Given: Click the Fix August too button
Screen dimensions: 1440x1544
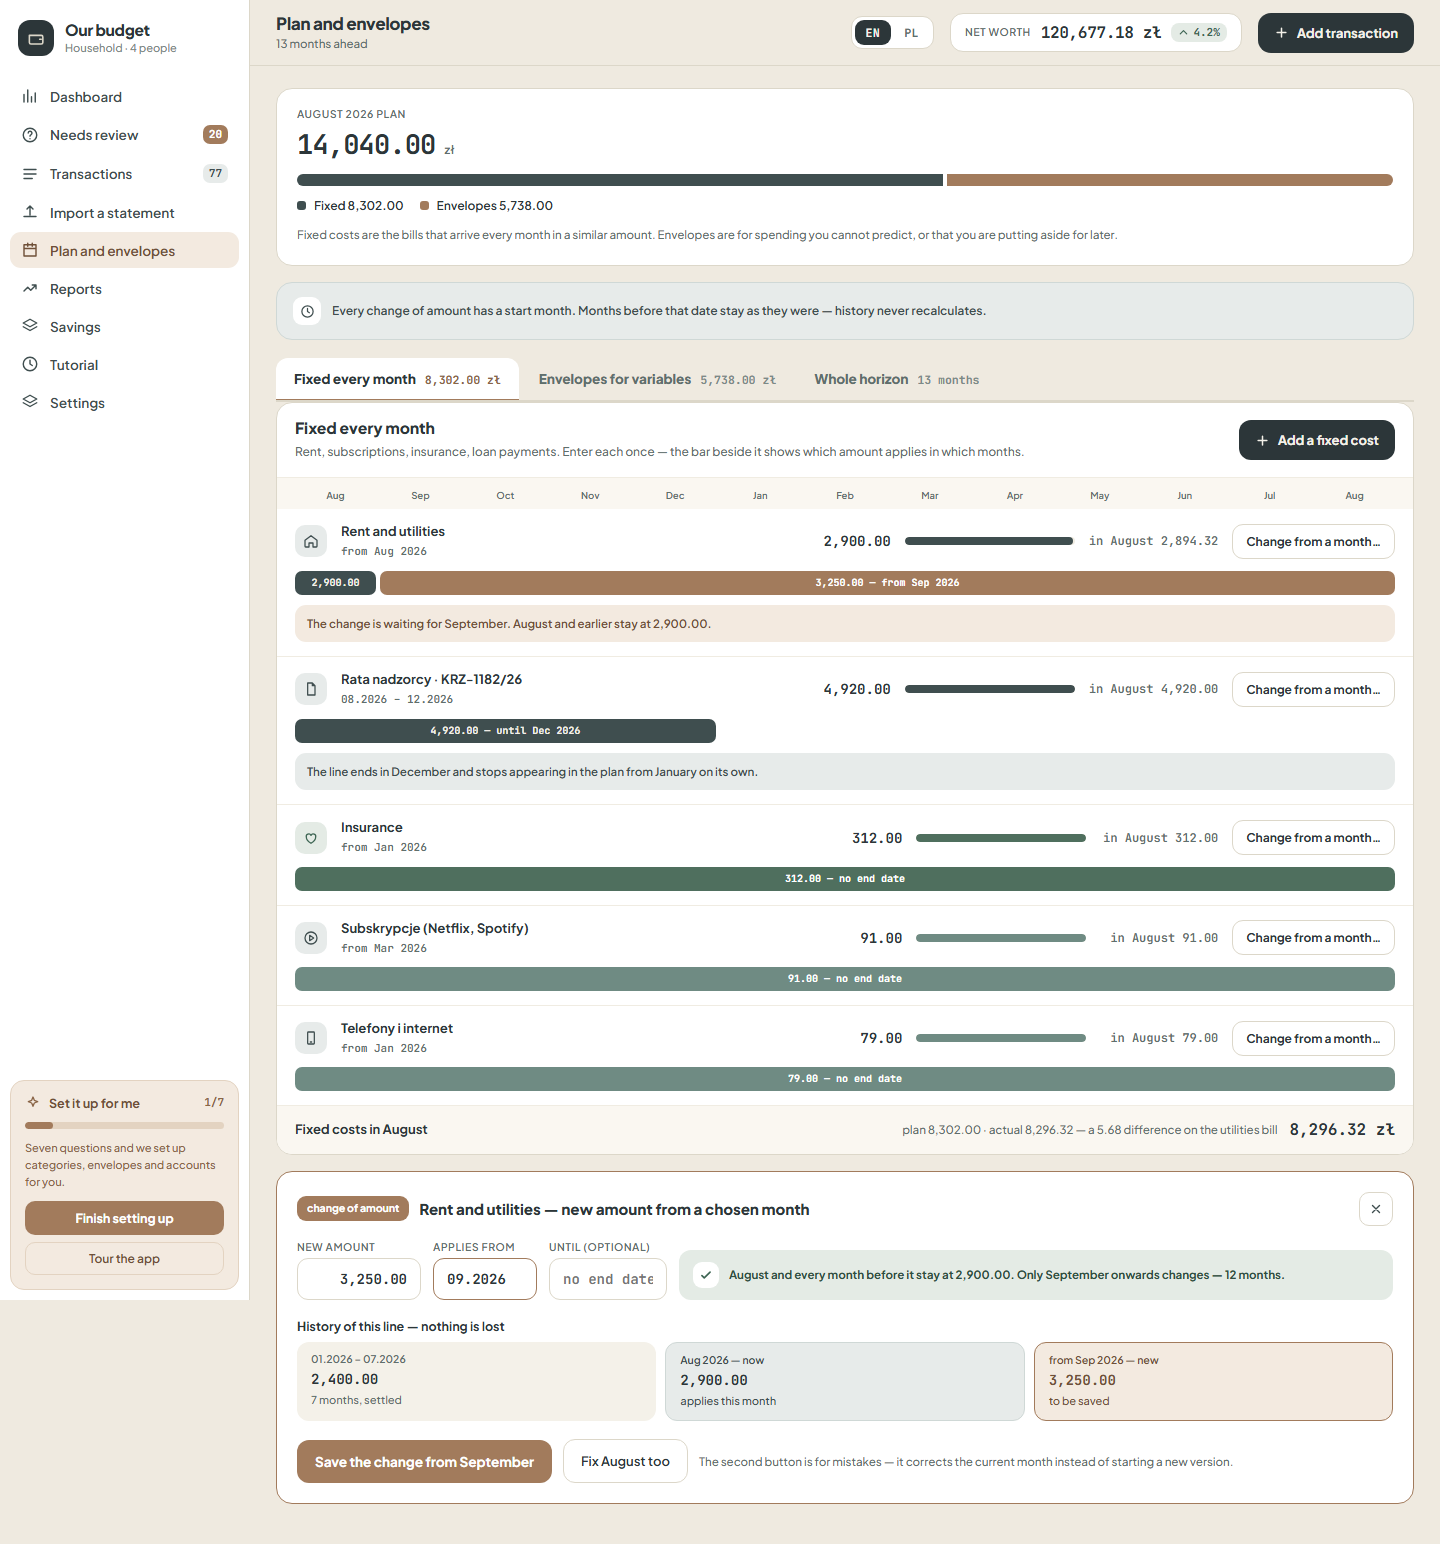Looking at the screenshot, I should 625,1461.
